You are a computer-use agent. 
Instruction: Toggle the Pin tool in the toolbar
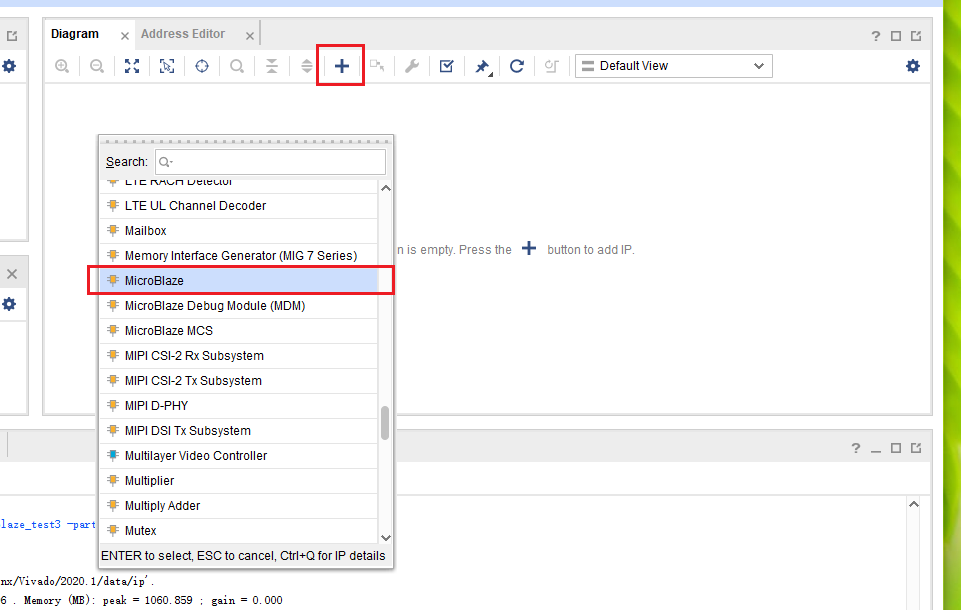coord(481,65)
